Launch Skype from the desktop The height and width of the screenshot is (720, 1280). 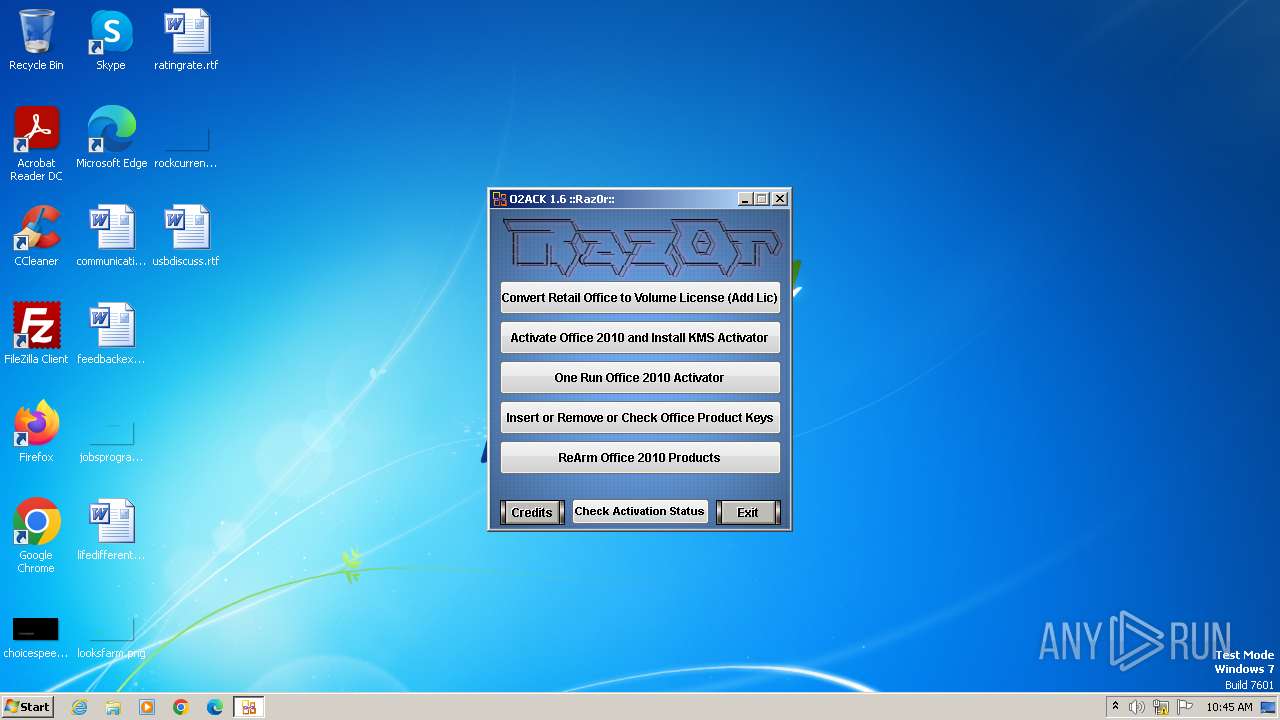point(110,40)
